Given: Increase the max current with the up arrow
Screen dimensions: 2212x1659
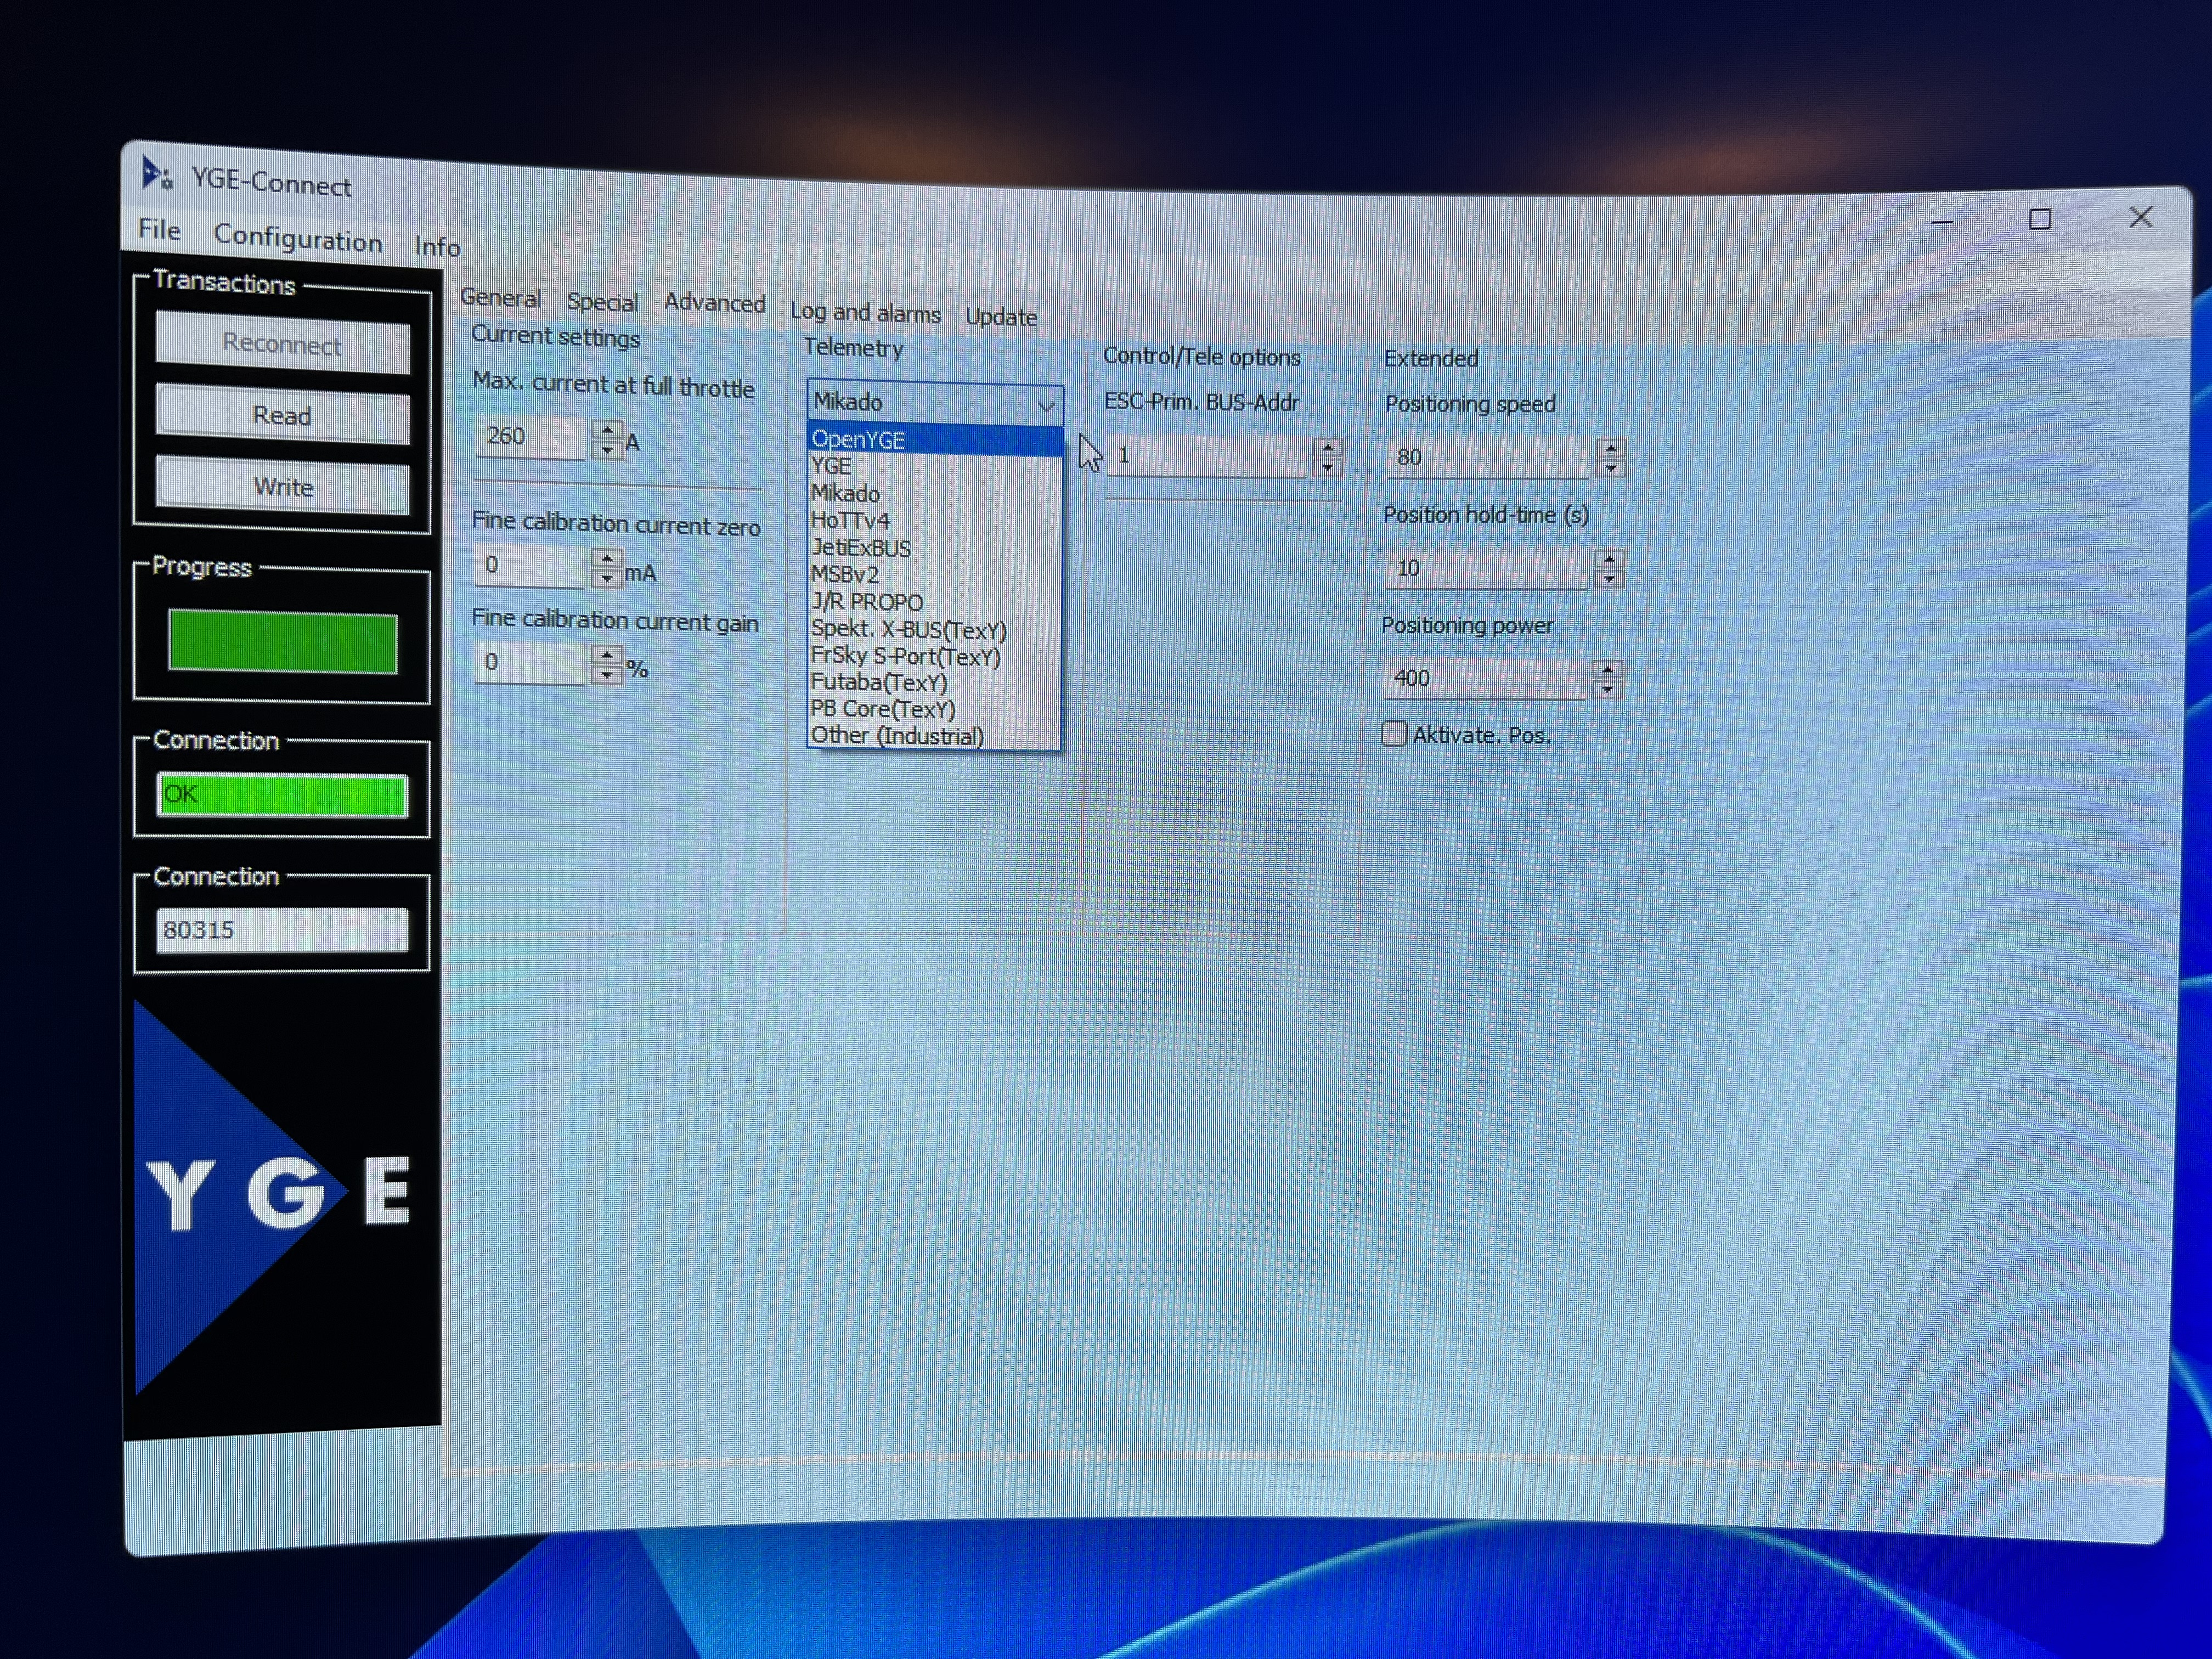Looking at the screenshot, I should 607,430.
